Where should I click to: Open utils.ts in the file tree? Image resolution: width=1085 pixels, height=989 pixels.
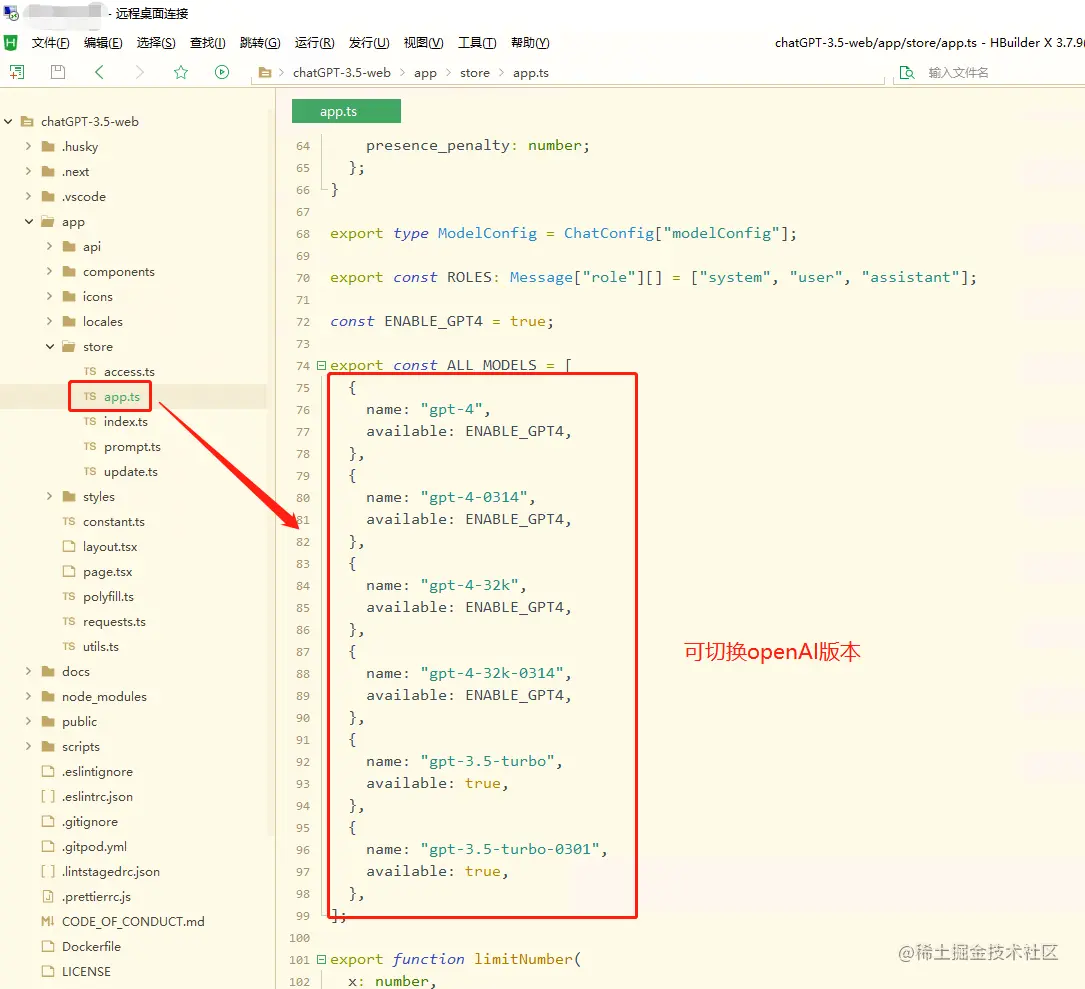point(100,646)
